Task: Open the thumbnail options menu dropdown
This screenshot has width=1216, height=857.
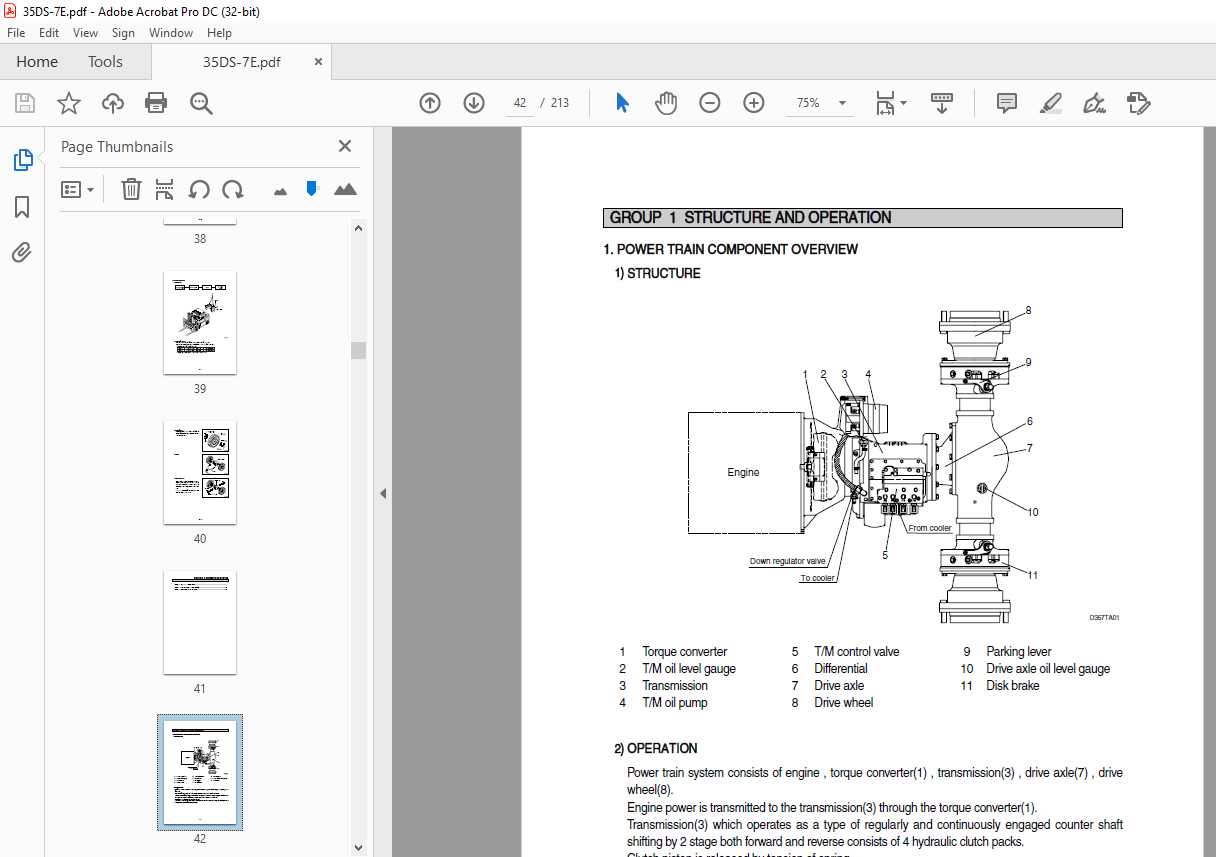Action: pos(77,189)
